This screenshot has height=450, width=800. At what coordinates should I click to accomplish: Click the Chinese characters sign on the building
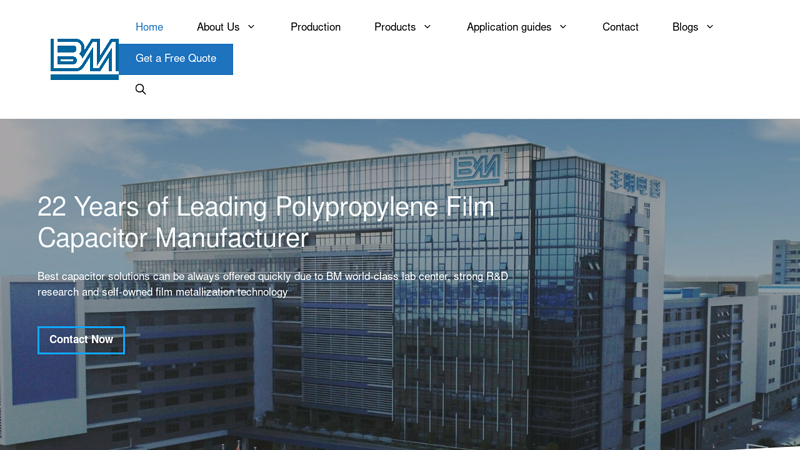pyautogui.click(x=634, y=182)
